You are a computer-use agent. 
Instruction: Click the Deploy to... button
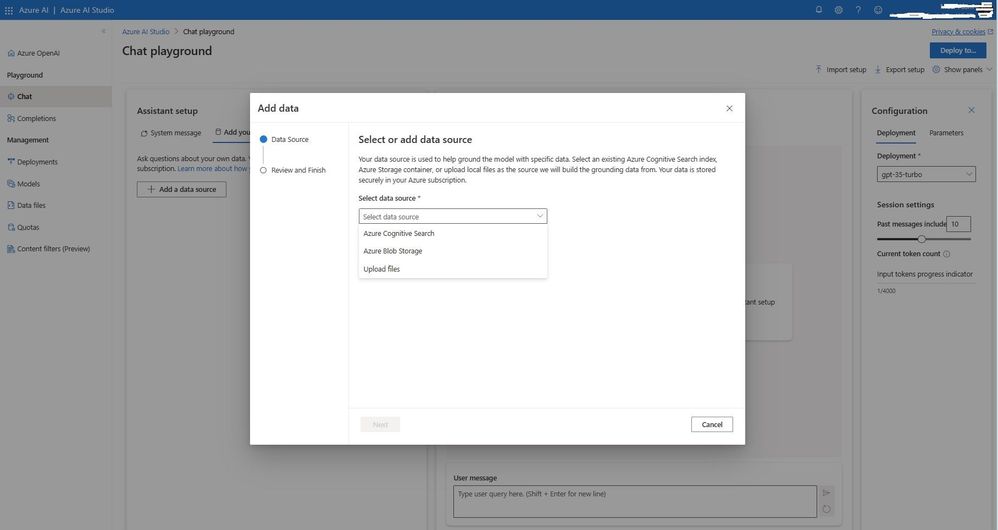tap(958, 50)
